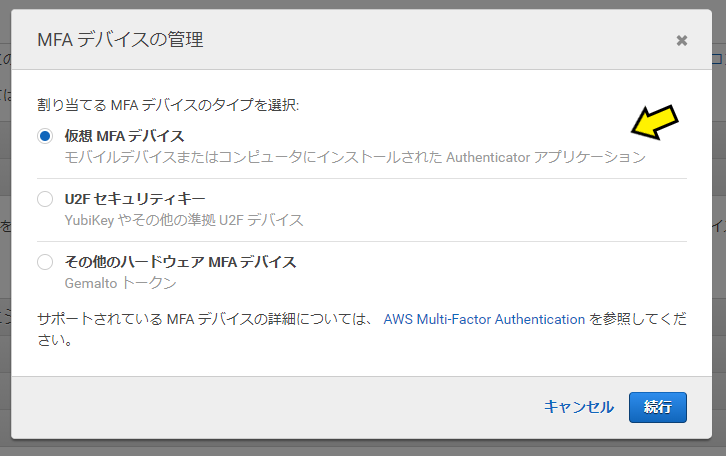The image size is (726, 456).
Task: Select the 仮想 MFA デバイス radio button
Action: pyautogui.click(x=45, y=136)
